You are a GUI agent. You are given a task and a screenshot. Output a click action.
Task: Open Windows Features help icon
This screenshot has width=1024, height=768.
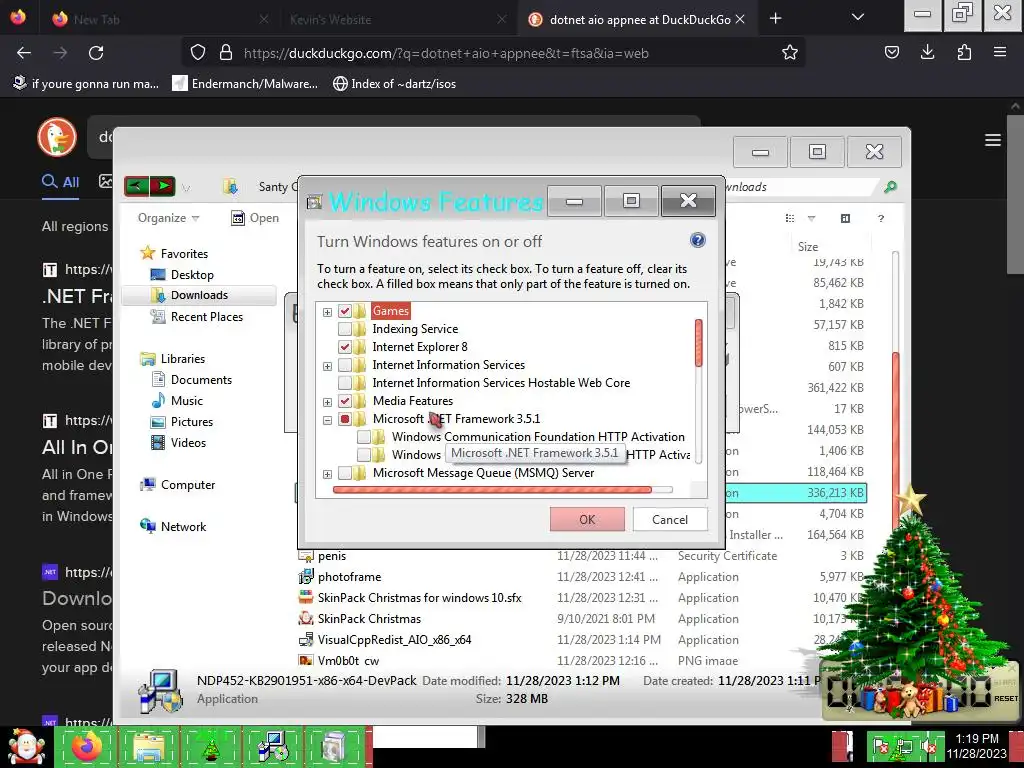pos(697,240)
